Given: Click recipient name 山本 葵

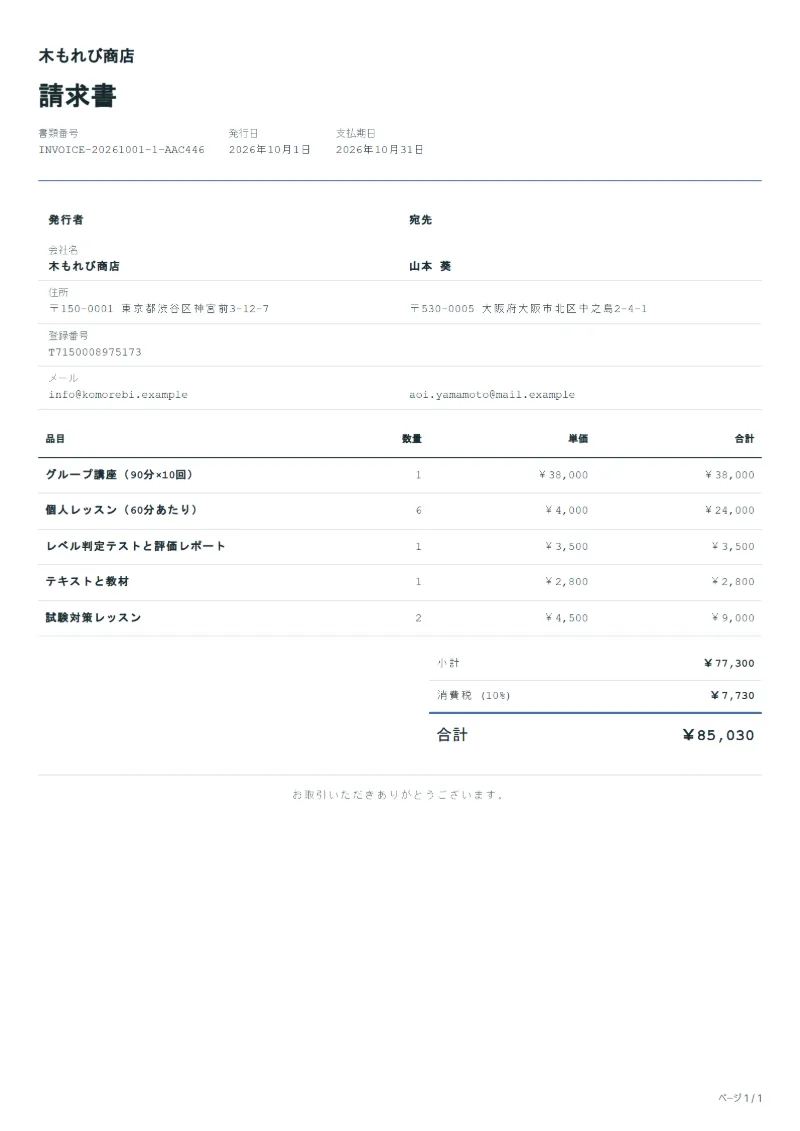Looking at the screenshot, I should (x=430, y=266).
